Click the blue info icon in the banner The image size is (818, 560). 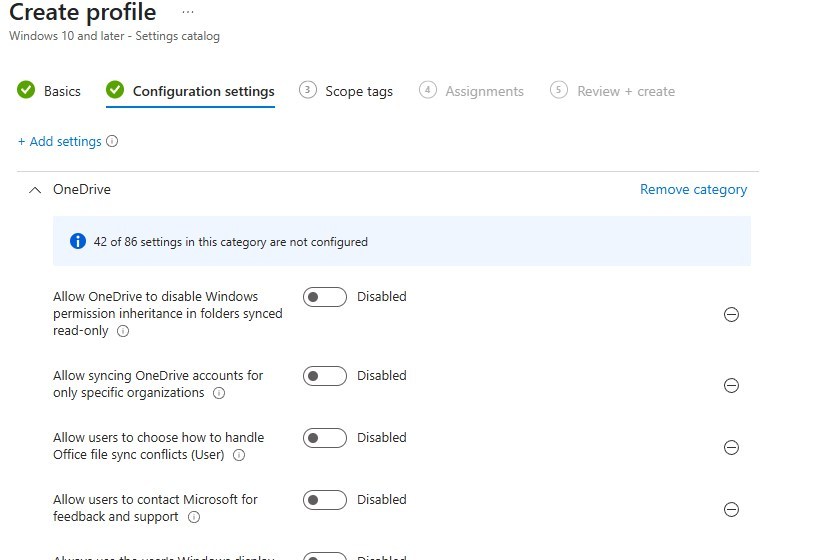(78, 241)
